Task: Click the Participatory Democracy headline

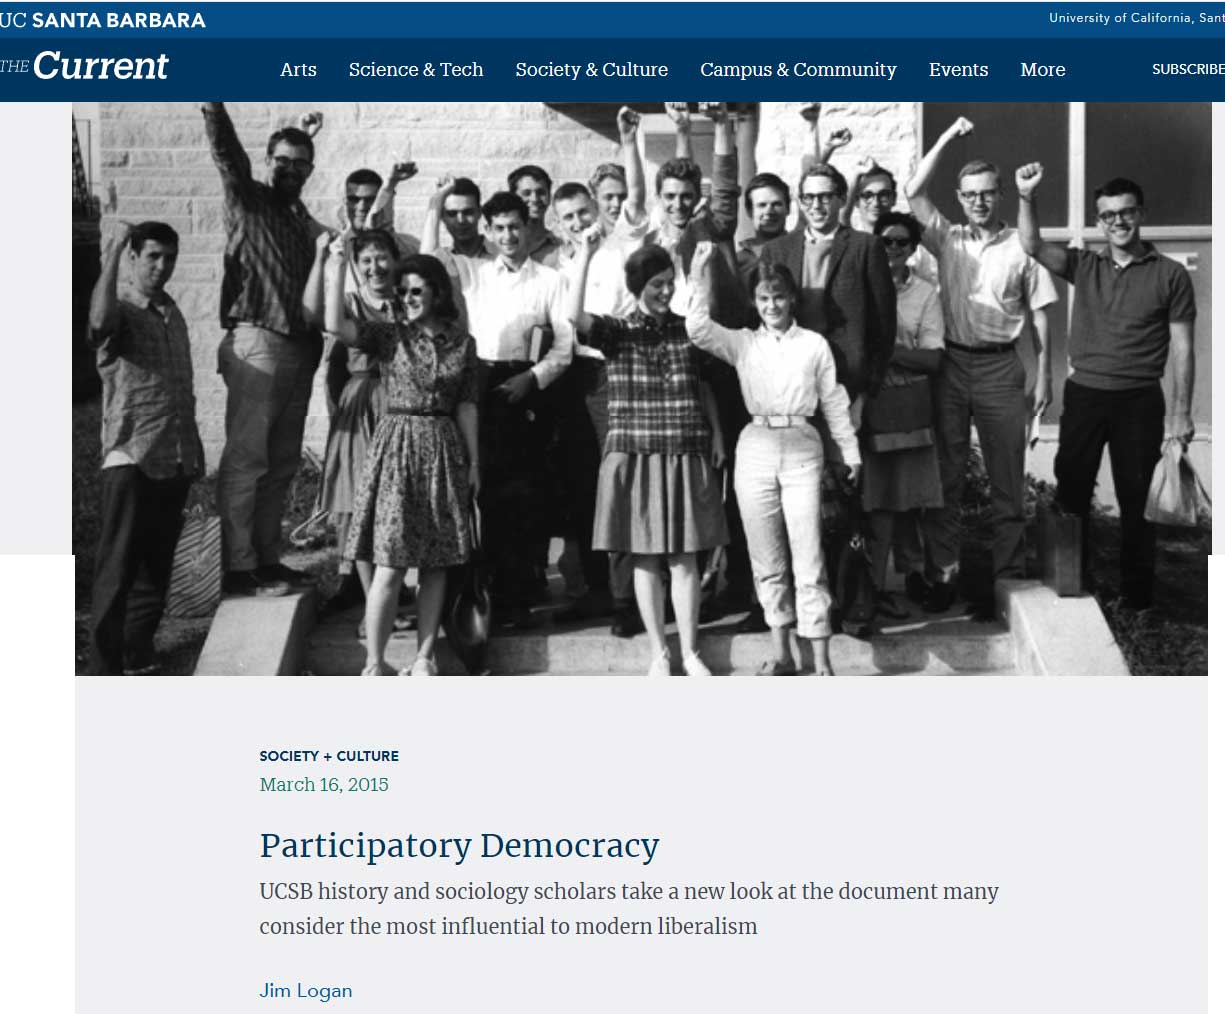Action: (459, 845)
